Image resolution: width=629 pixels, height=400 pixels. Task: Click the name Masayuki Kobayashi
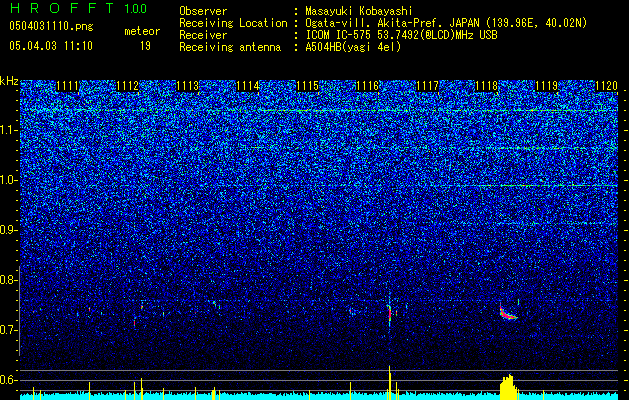coord(359,11)
